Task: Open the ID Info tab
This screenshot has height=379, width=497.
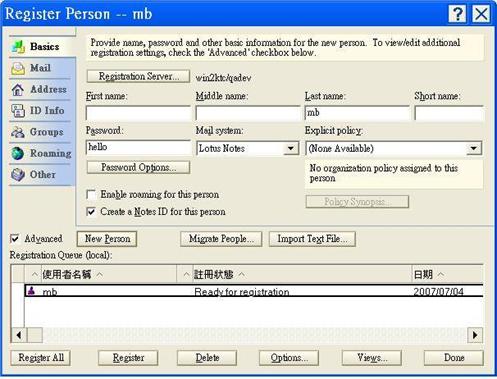Action: [41, 111]
